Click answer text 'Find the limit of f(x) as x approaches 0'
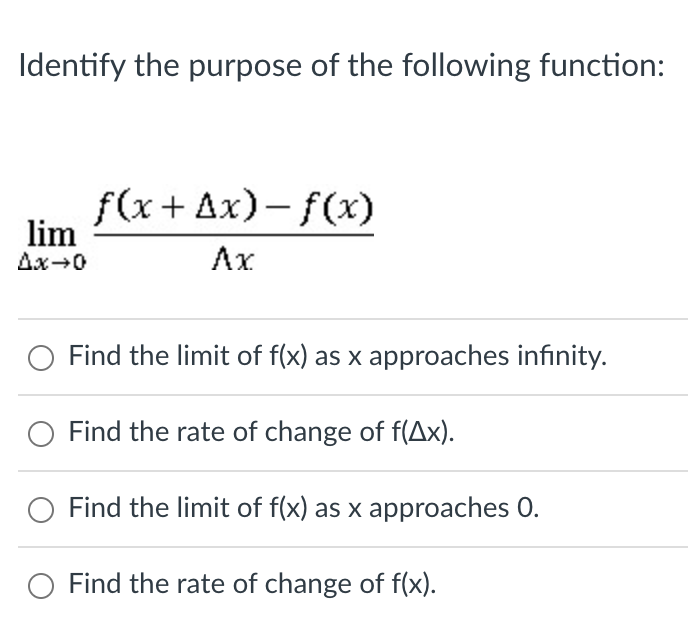688x638 pixels. [304, 508]
